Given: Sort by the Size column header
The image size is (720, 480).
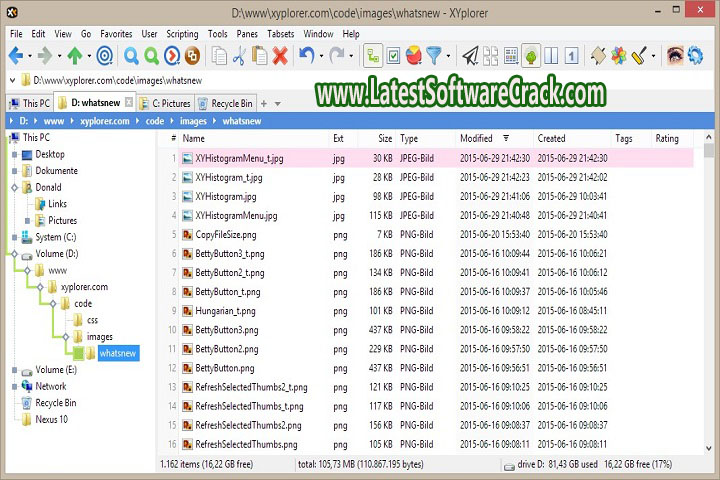Looking at the screenshot, I should [385, 139].
